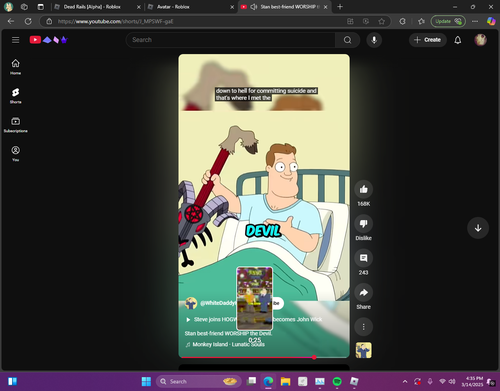Open a new browser tab

pos(340,7)
